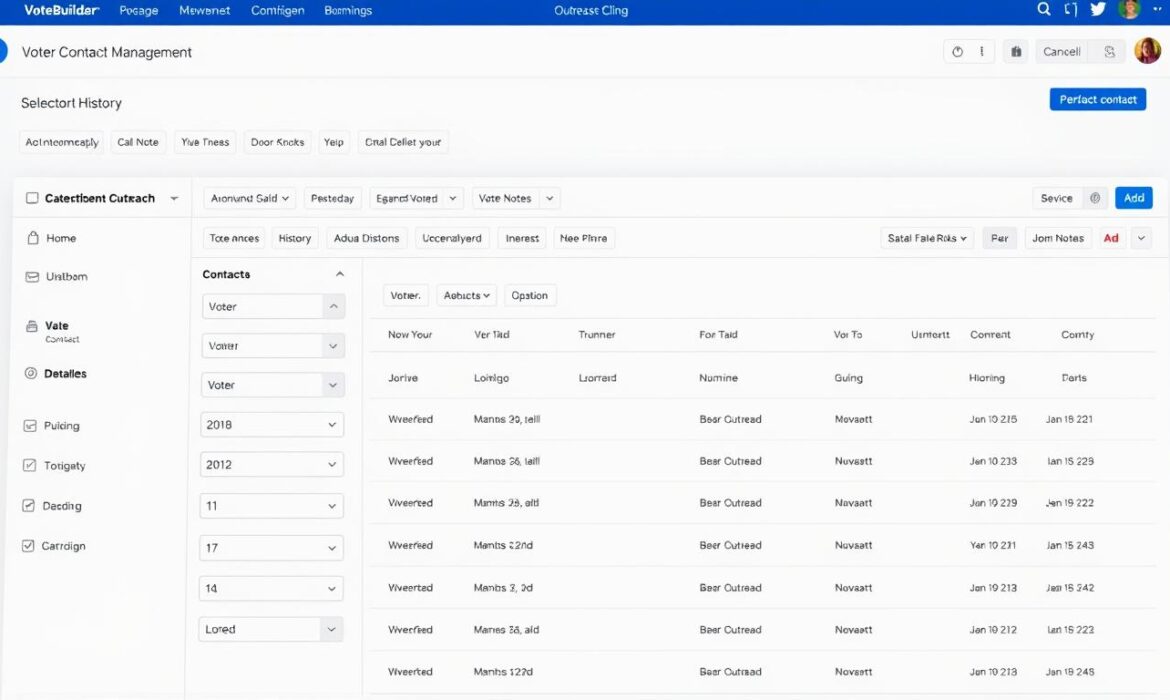Image resolution: width=1170 pixels, height=700 pixels.
Task: Enable the Carrdign checkbox
Action: 30,545
